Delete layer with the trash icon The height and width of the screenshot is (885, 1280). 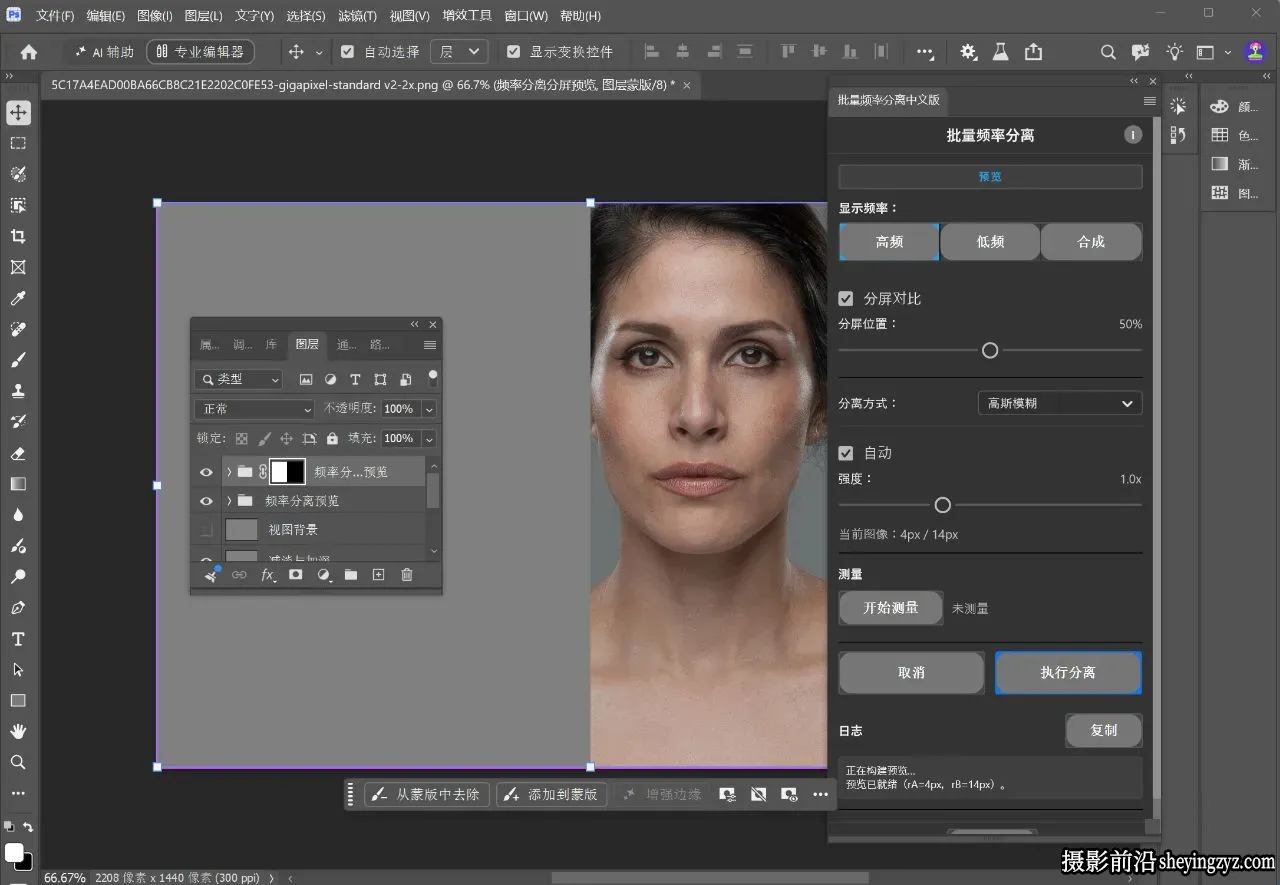pos(407,575)
